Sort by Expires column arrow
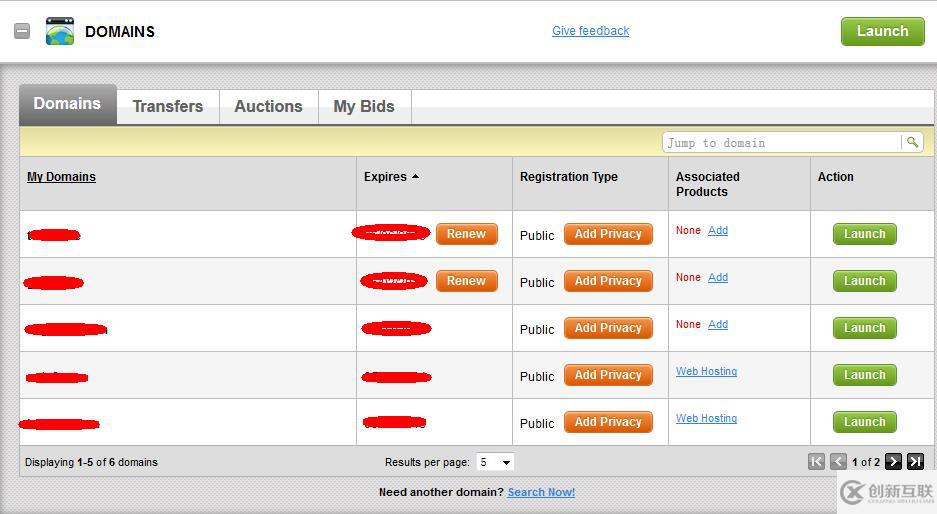Viewport: 937px width, 514px height. 415,177
